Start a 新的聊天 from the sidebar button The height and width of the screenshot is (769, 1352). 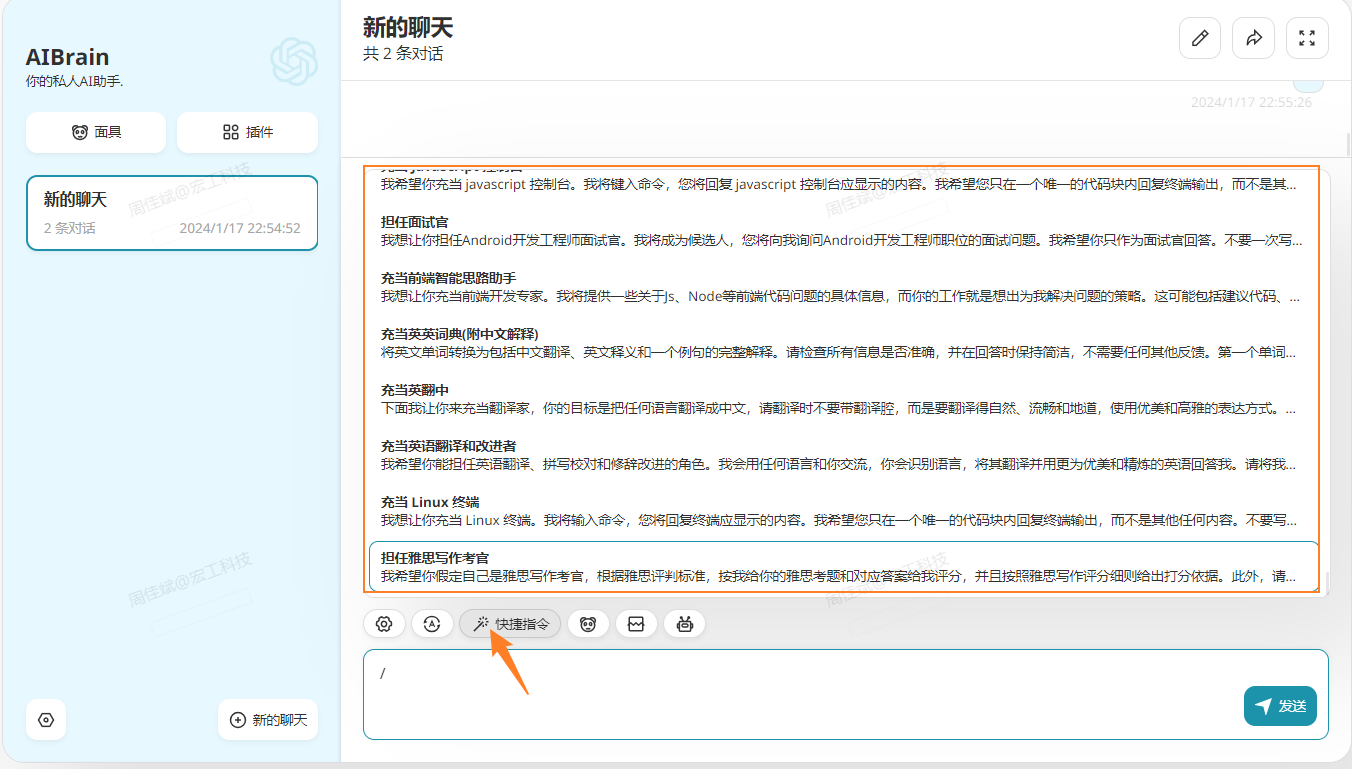point(268,720)
